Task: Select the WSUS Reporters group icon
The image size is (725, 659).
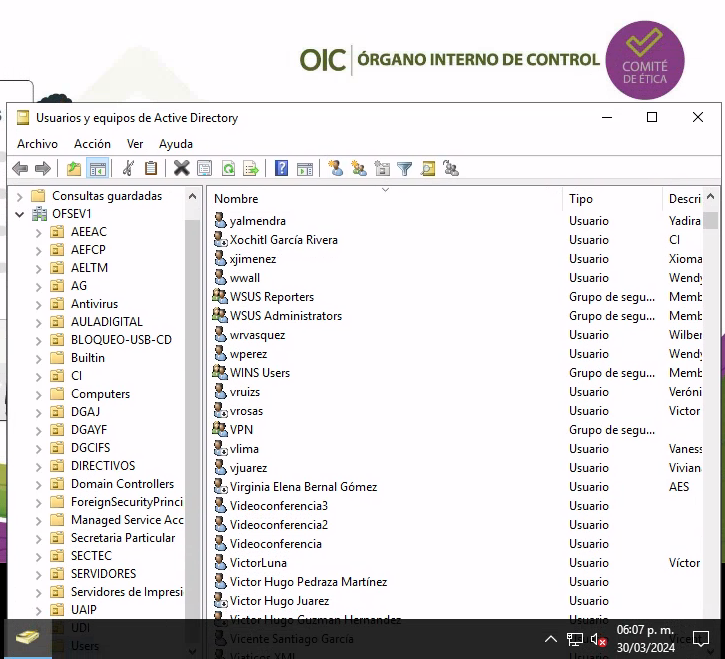Action: [220, 296]
